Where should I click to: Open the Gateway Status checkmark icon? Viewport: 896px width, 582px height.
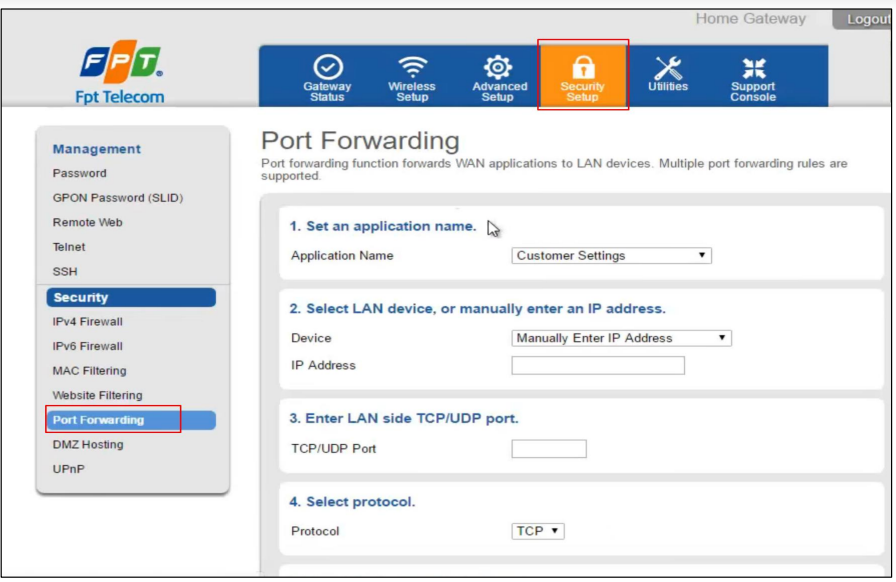[328, 68]
